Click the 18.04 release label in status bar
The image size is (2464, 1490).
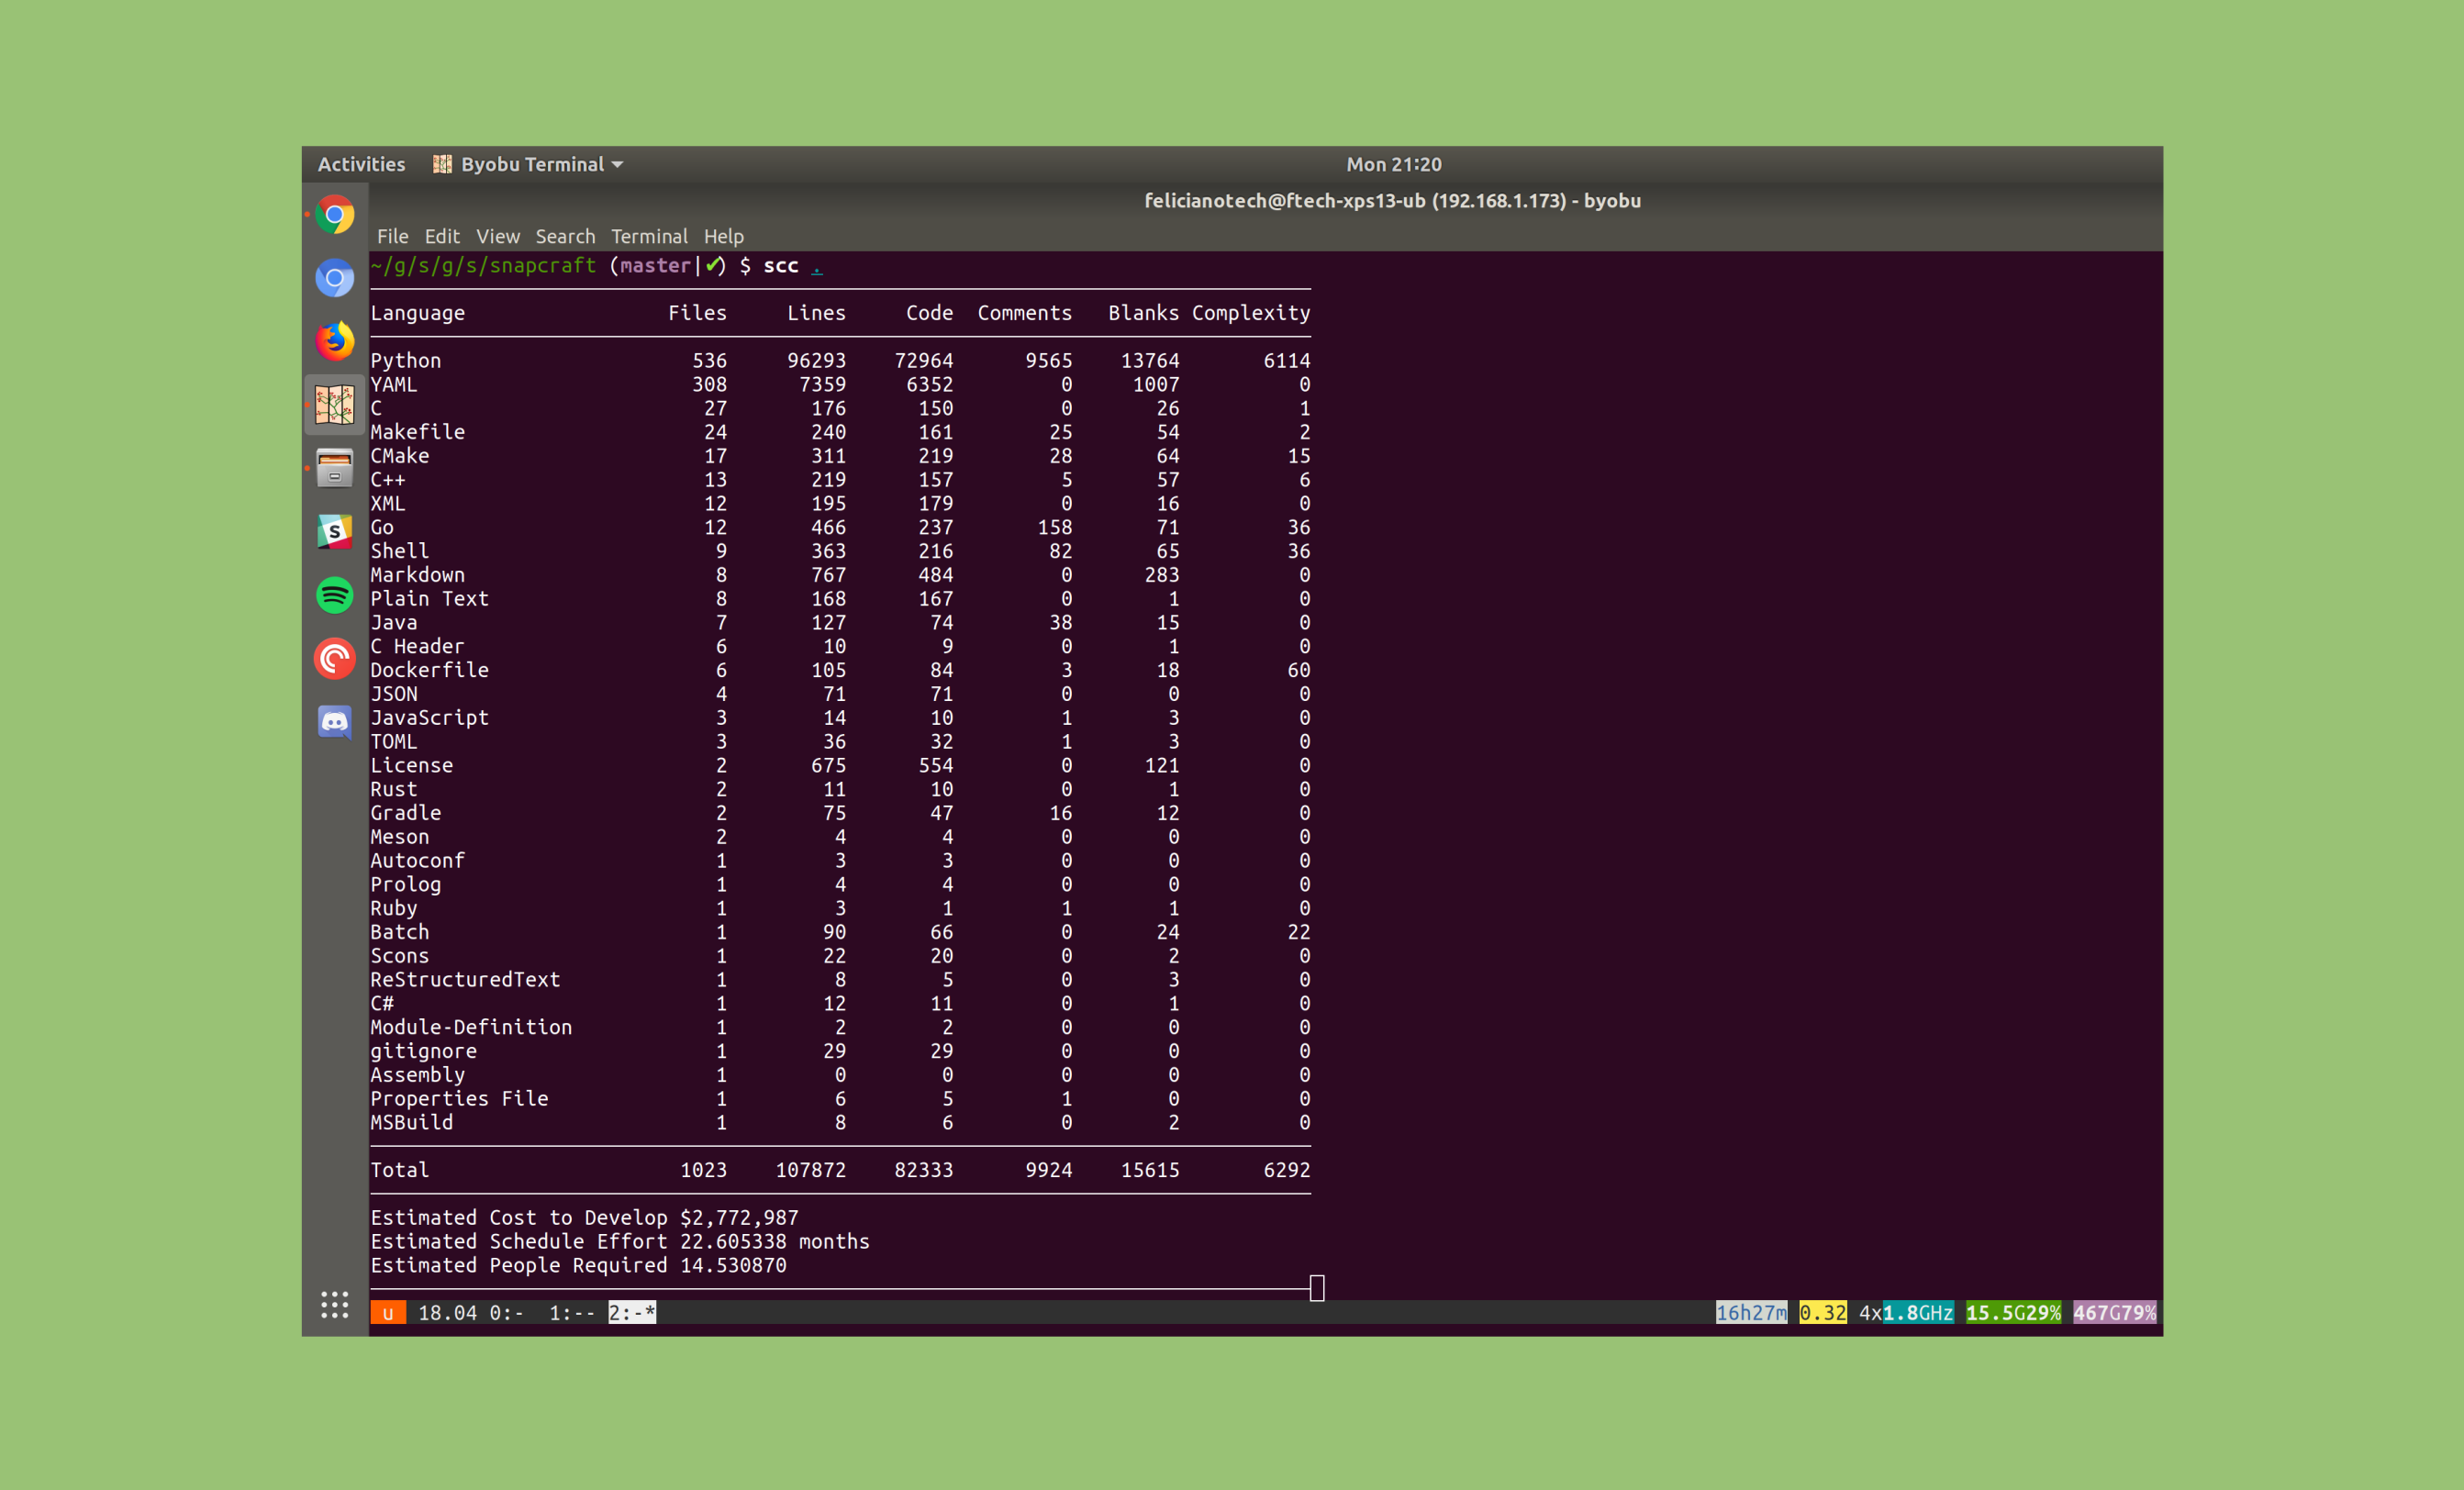tap(447, 1312)
